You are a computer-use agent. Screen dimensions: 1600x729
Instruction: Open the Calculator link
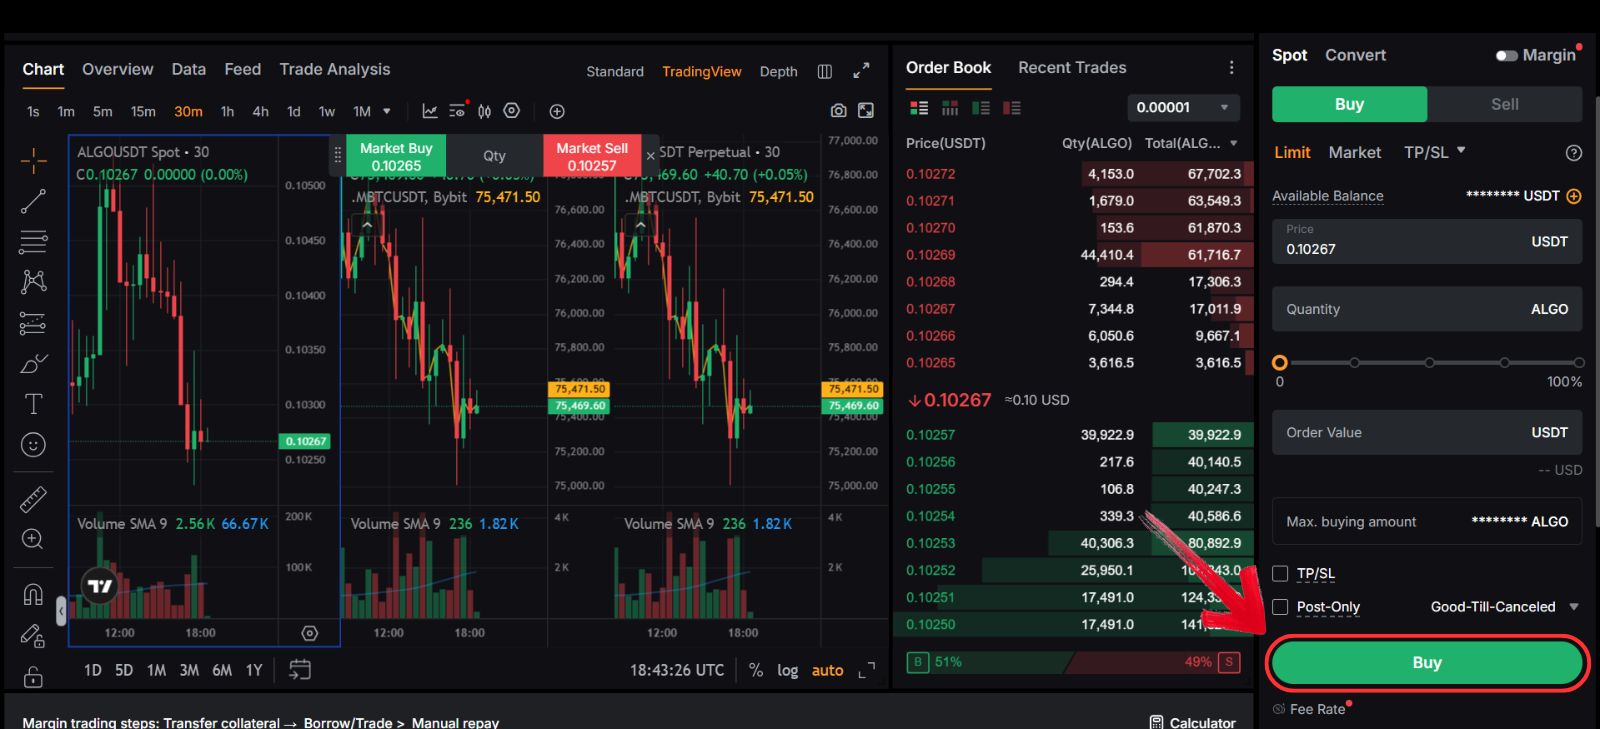[x=1192, y=722]
